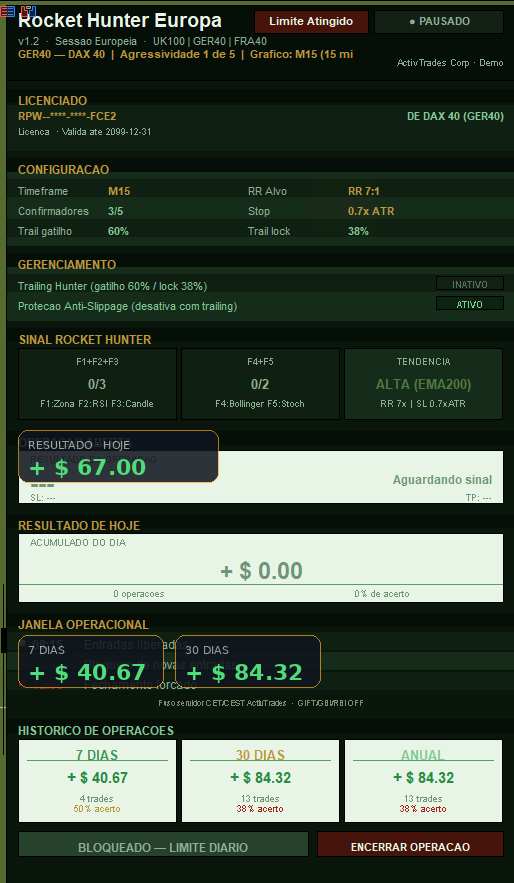Click the Timeframe value M15

(x=119, y=191)
